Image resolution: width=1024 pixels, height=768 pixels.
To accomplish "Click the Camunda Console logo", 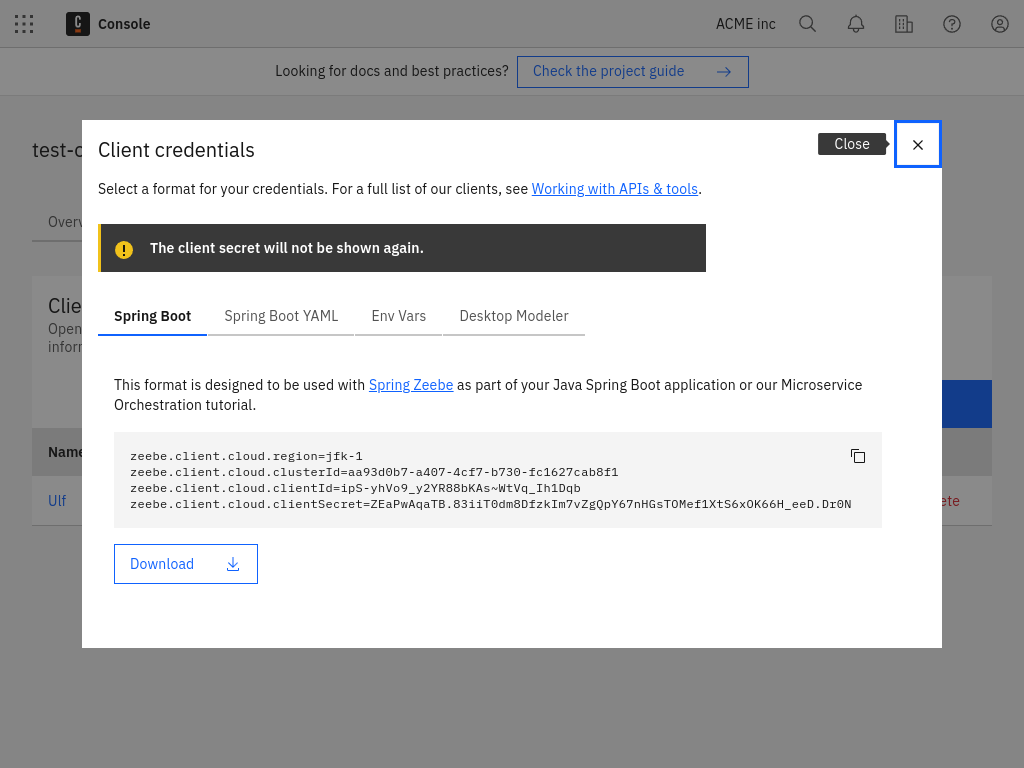I will click(x=78, y=24).
